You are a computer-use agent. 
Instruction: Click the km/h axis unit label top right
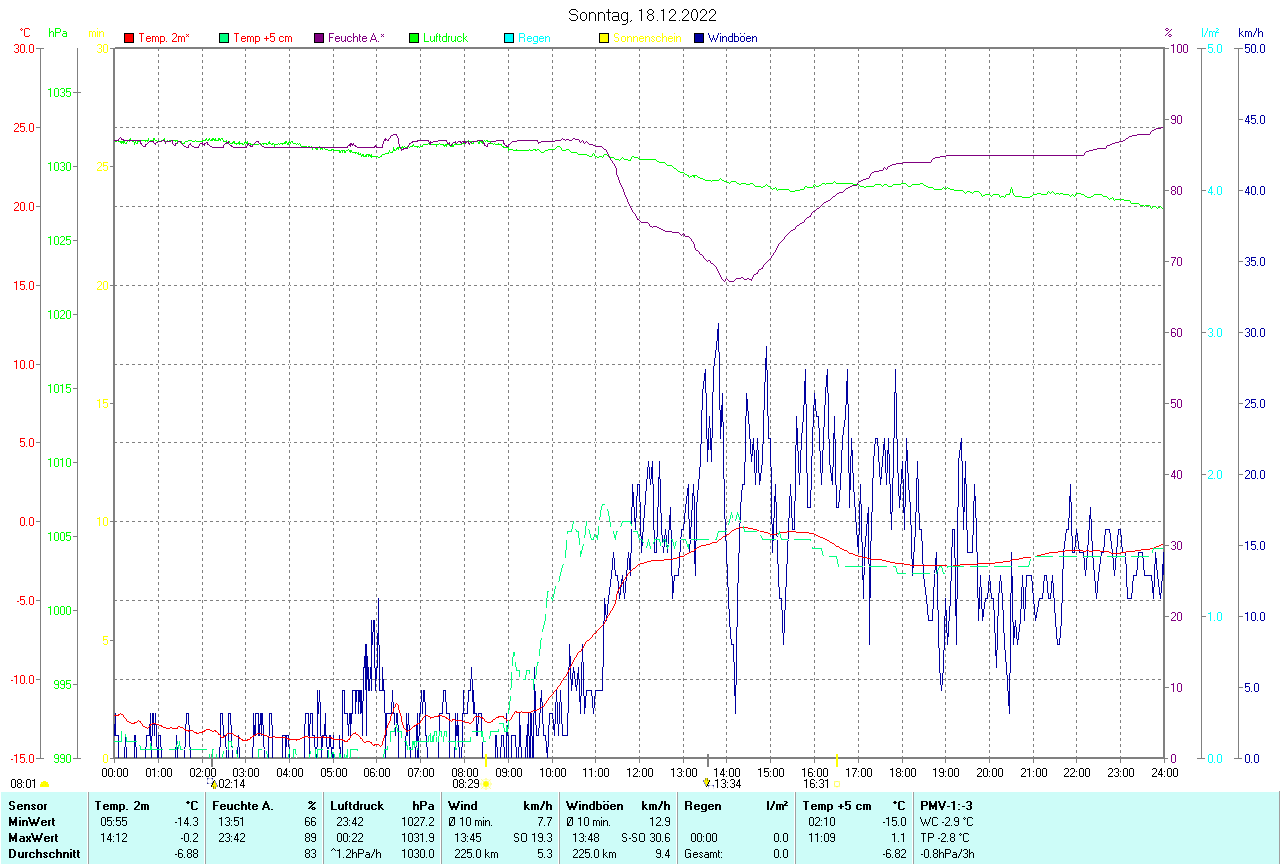1251,33
